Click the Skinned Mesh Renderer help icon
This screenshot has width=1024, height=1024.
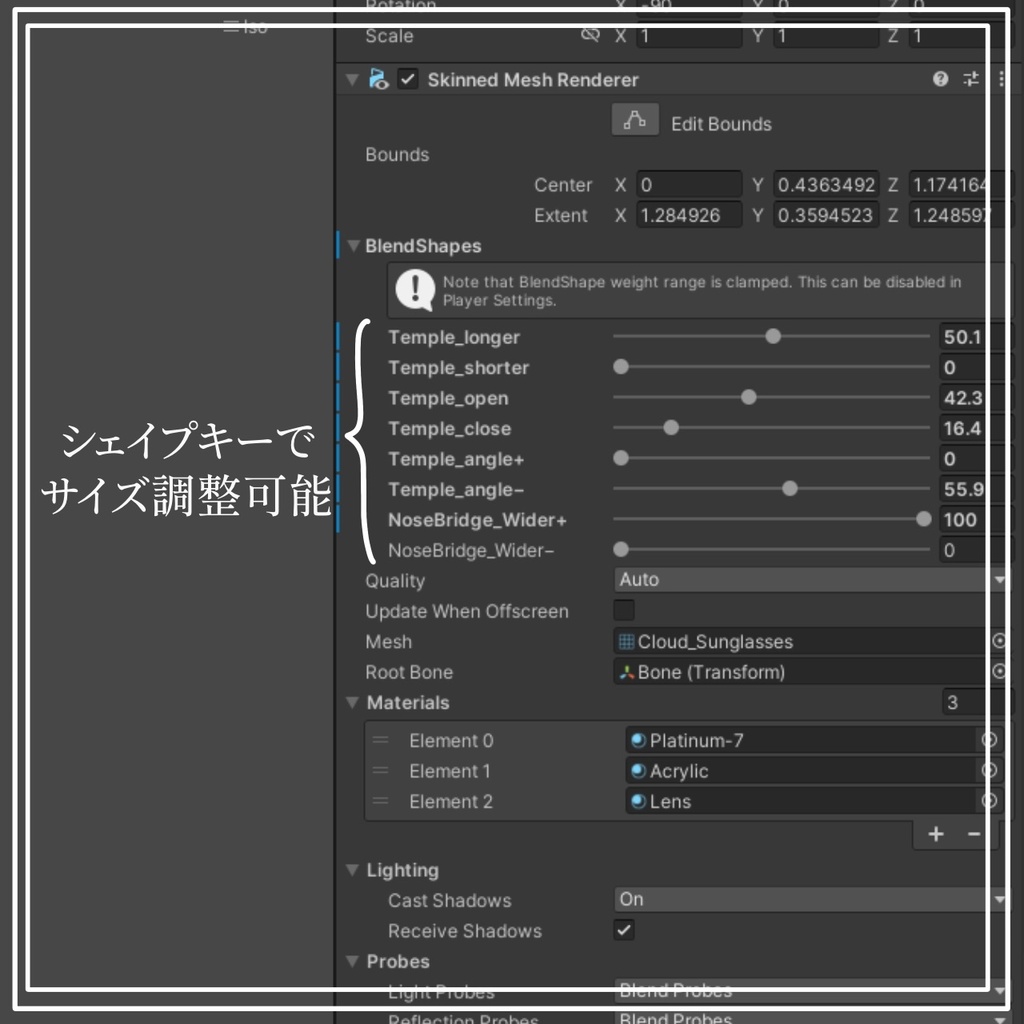coord(940,79)
